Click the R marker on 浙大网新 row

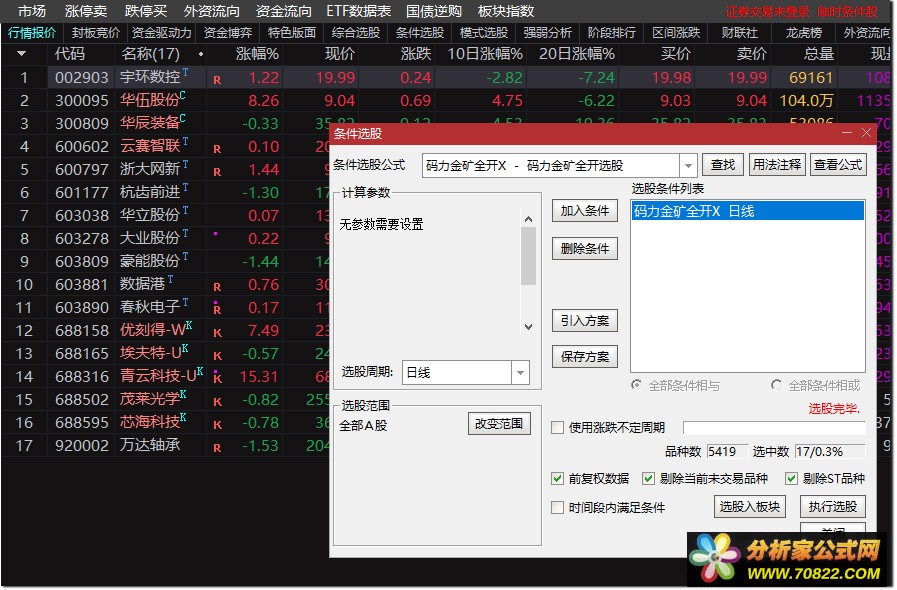(x=217, y=172)
